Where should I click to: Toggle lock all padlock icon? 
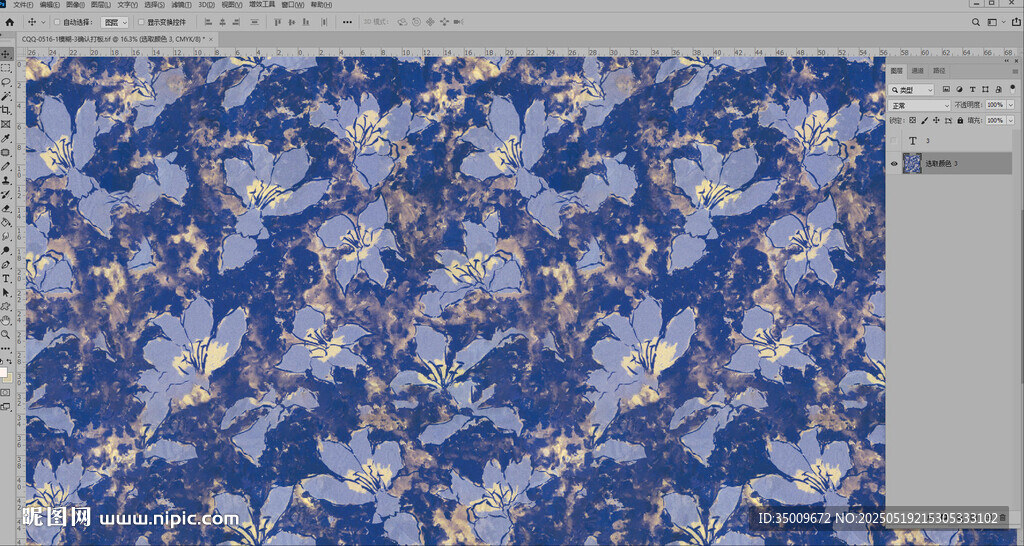960,120
